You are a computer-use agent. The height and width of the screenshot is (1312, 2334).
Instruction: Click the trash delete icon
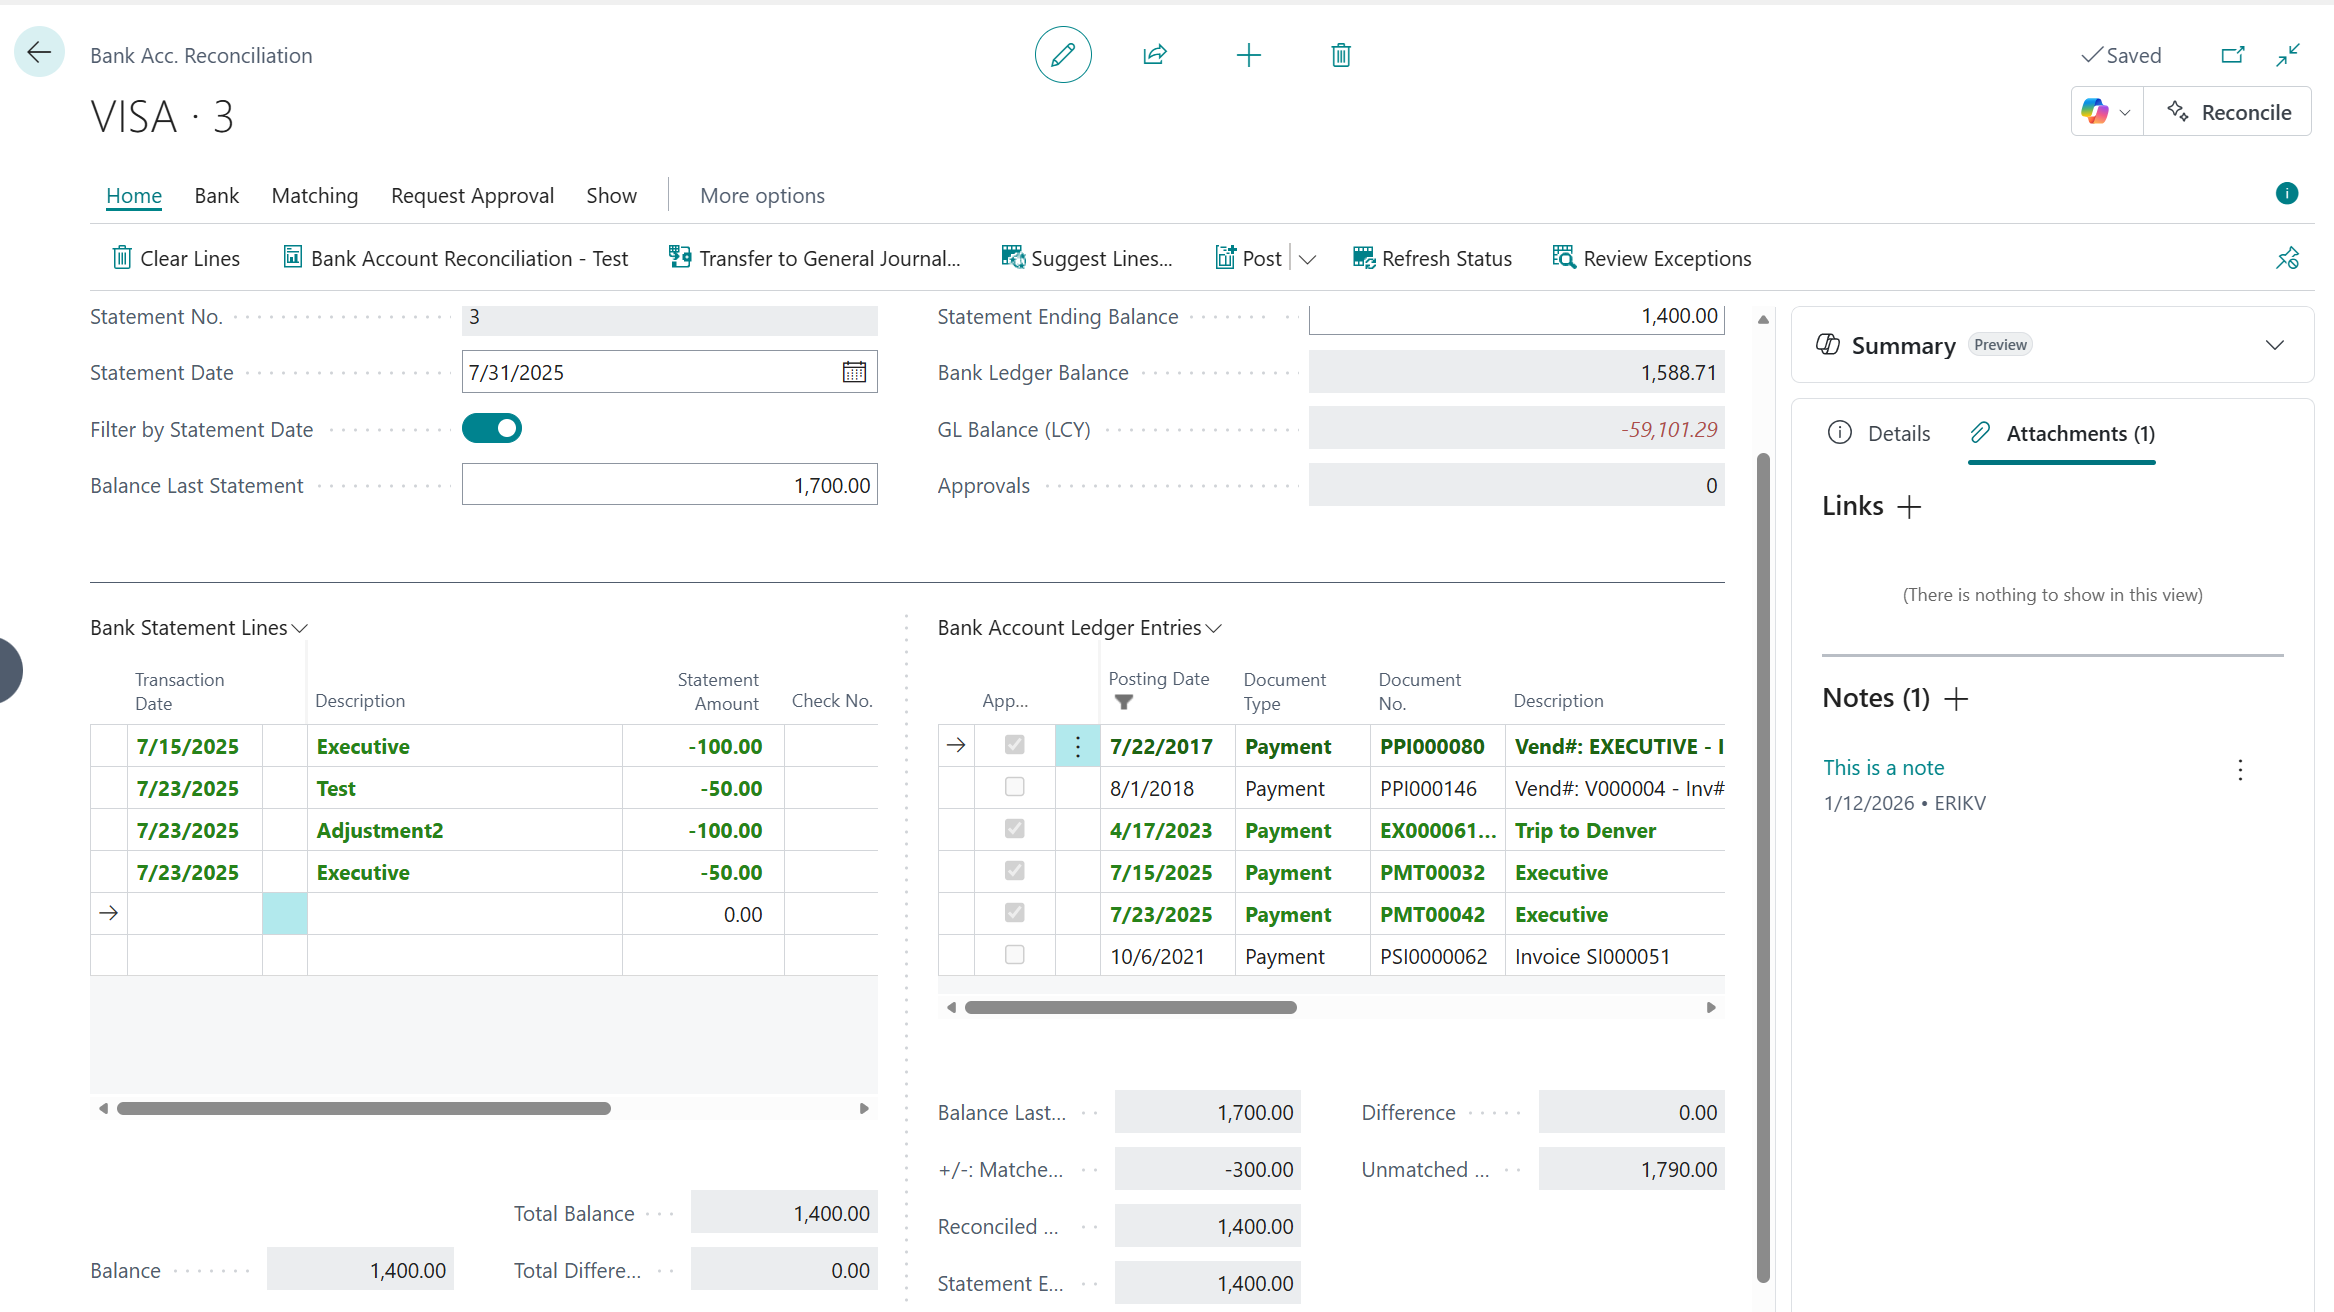(x=1341, y=55)
